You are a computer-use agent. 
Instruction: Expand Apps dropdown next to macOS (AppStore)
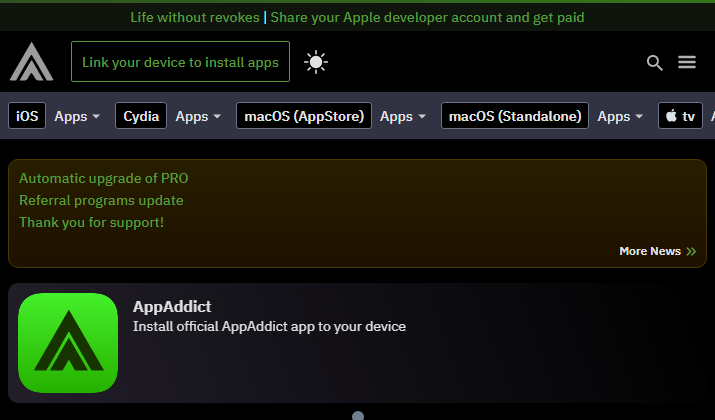coord(403,116)
